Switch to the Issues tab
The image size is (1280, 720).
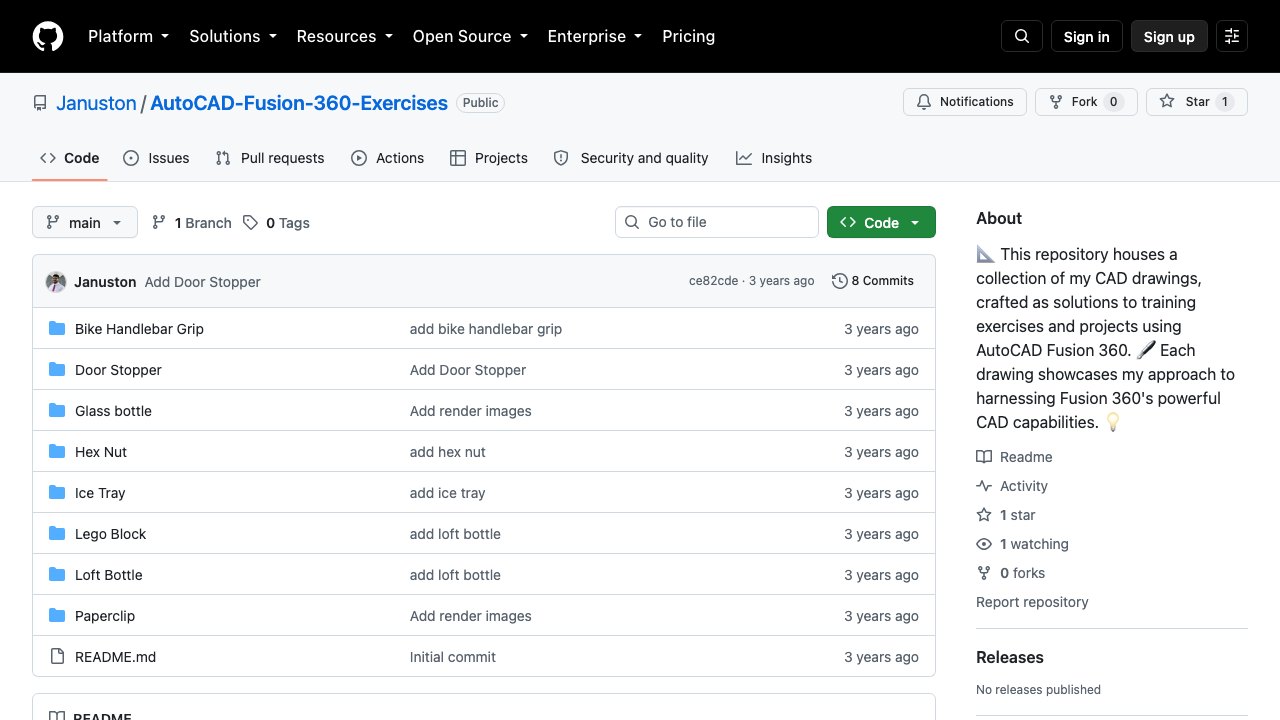pos(156,158)
